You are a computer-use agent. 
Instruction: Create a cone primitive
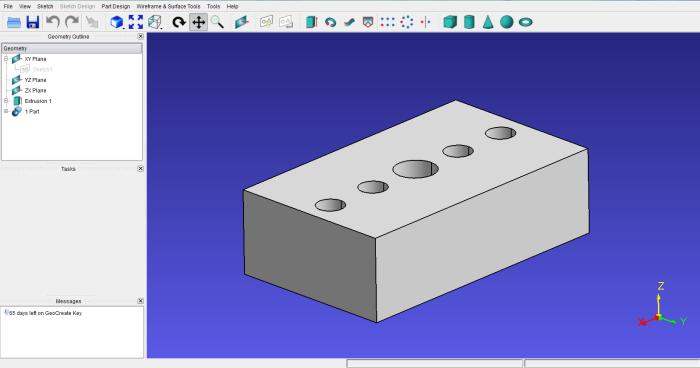[488, 22]
